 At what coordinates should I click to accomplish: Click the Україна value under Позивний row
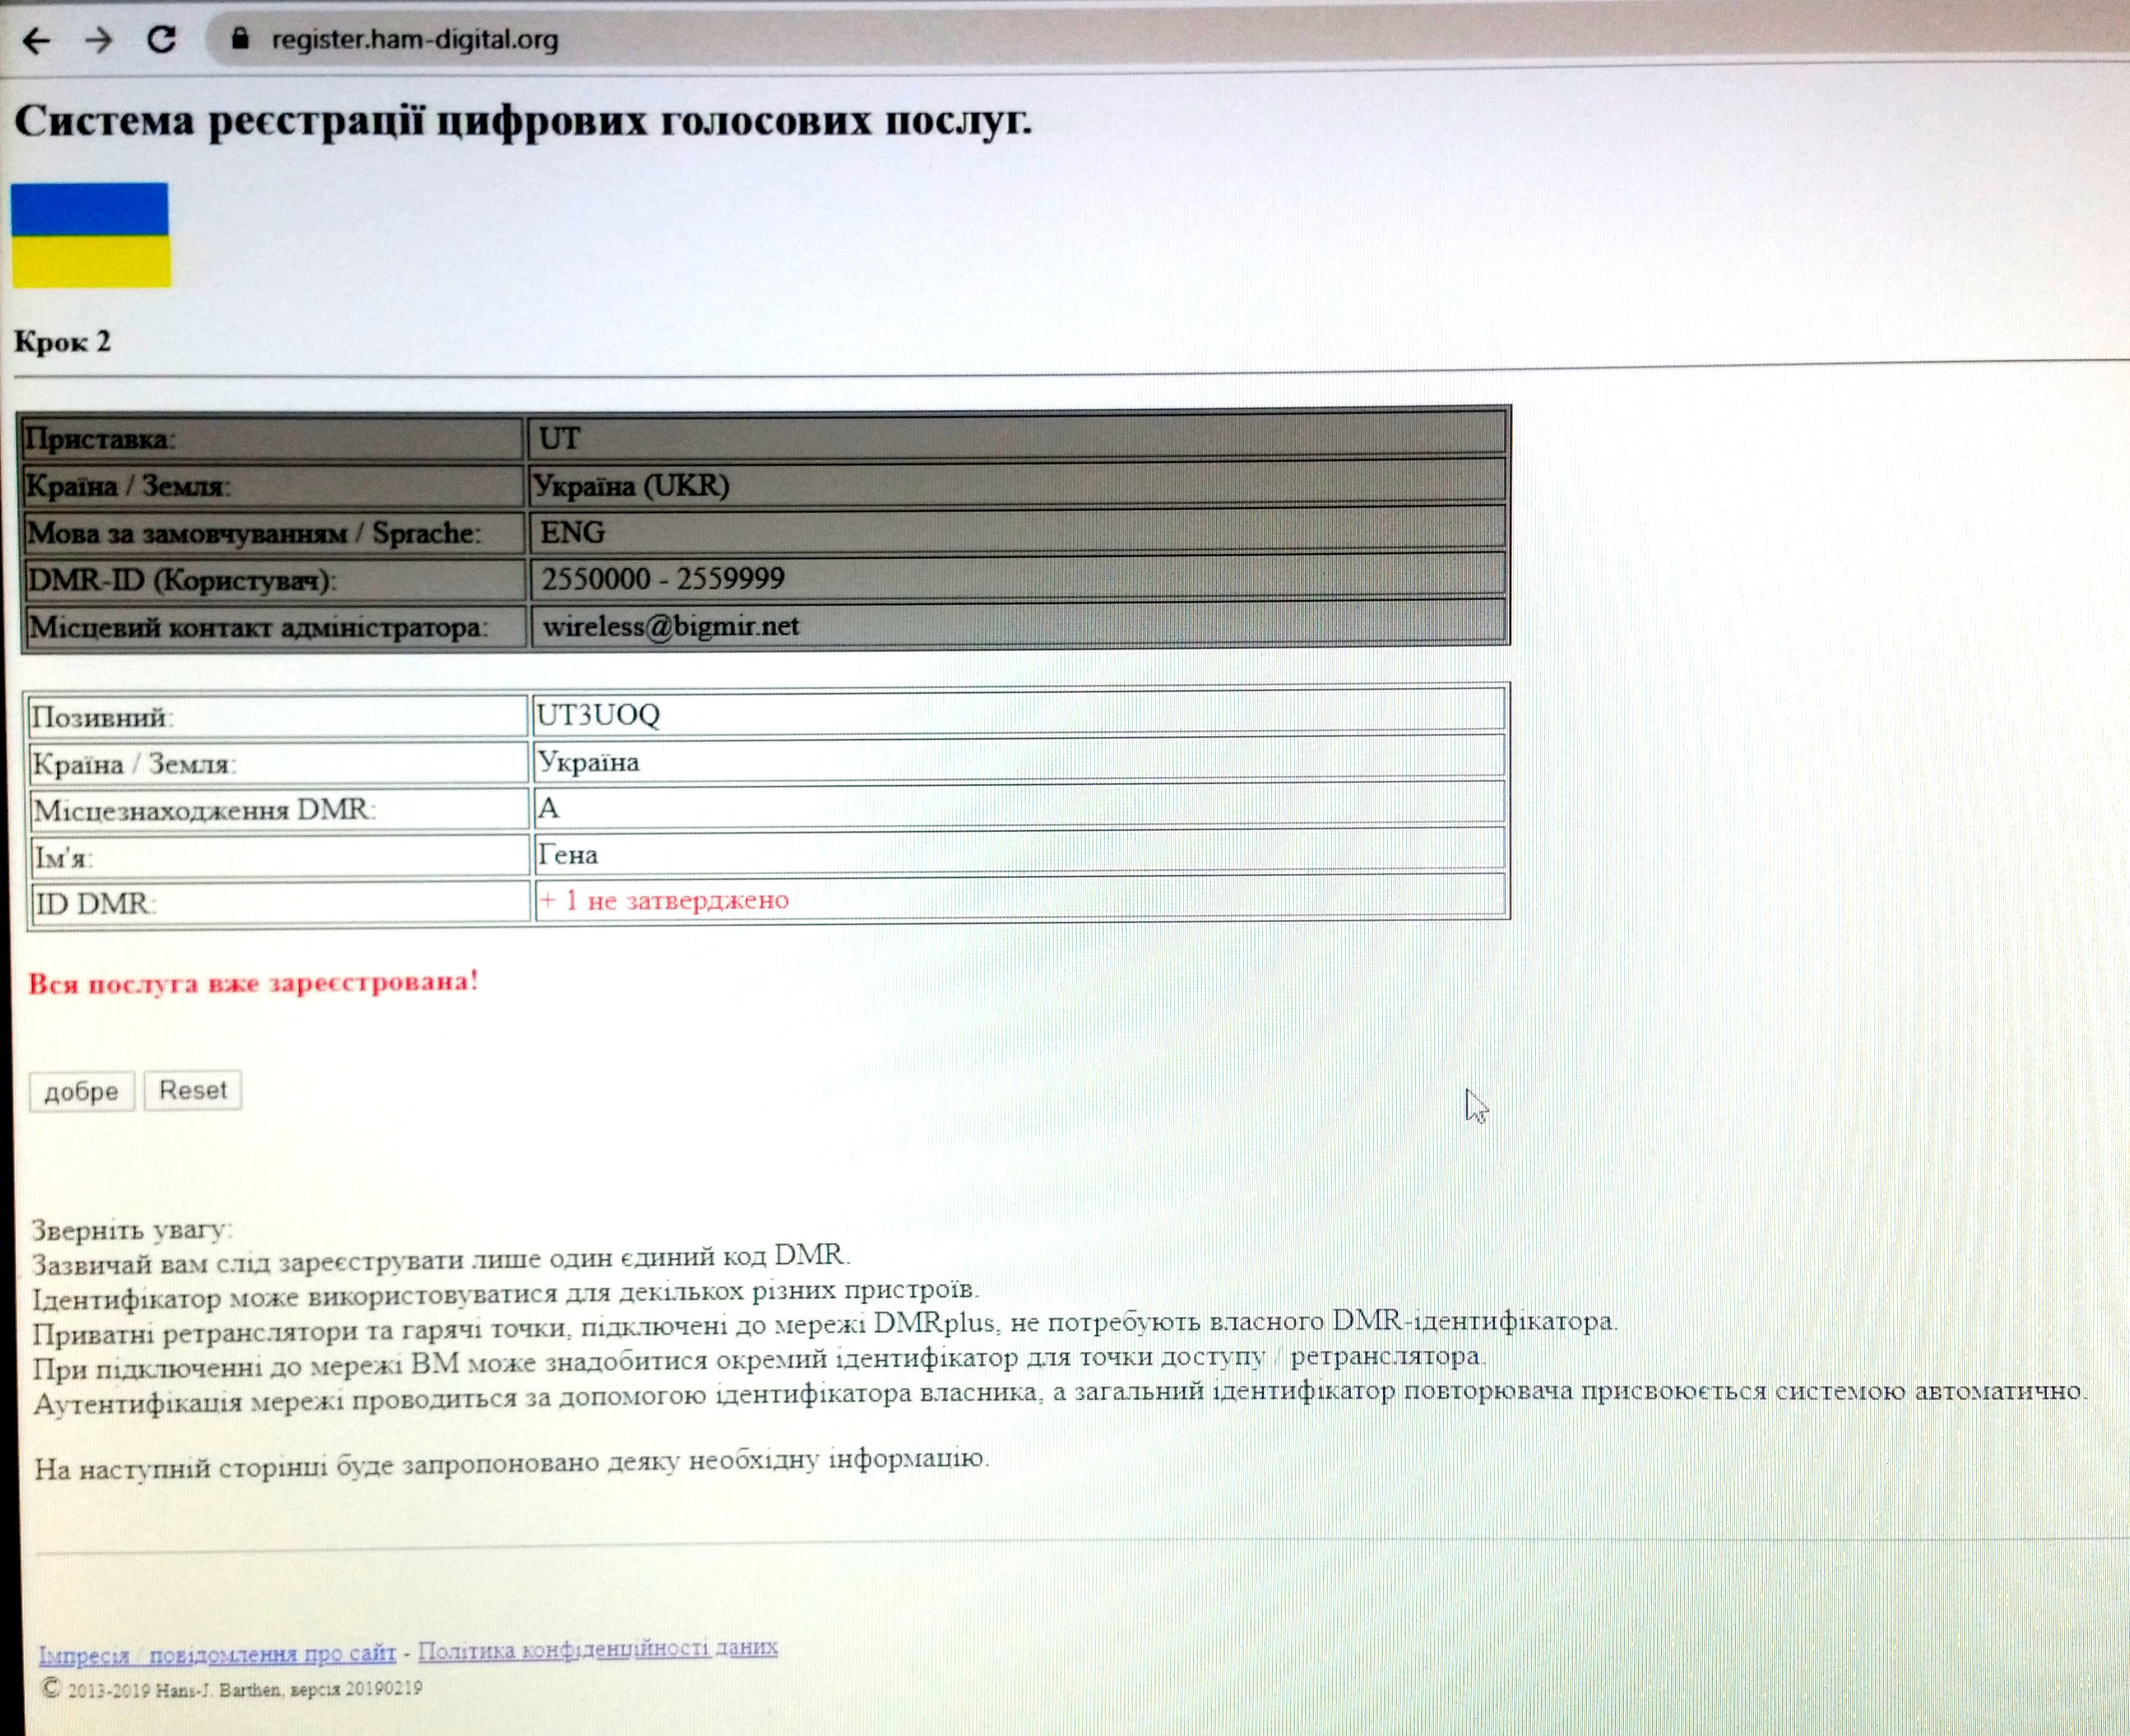click(588, 762)
